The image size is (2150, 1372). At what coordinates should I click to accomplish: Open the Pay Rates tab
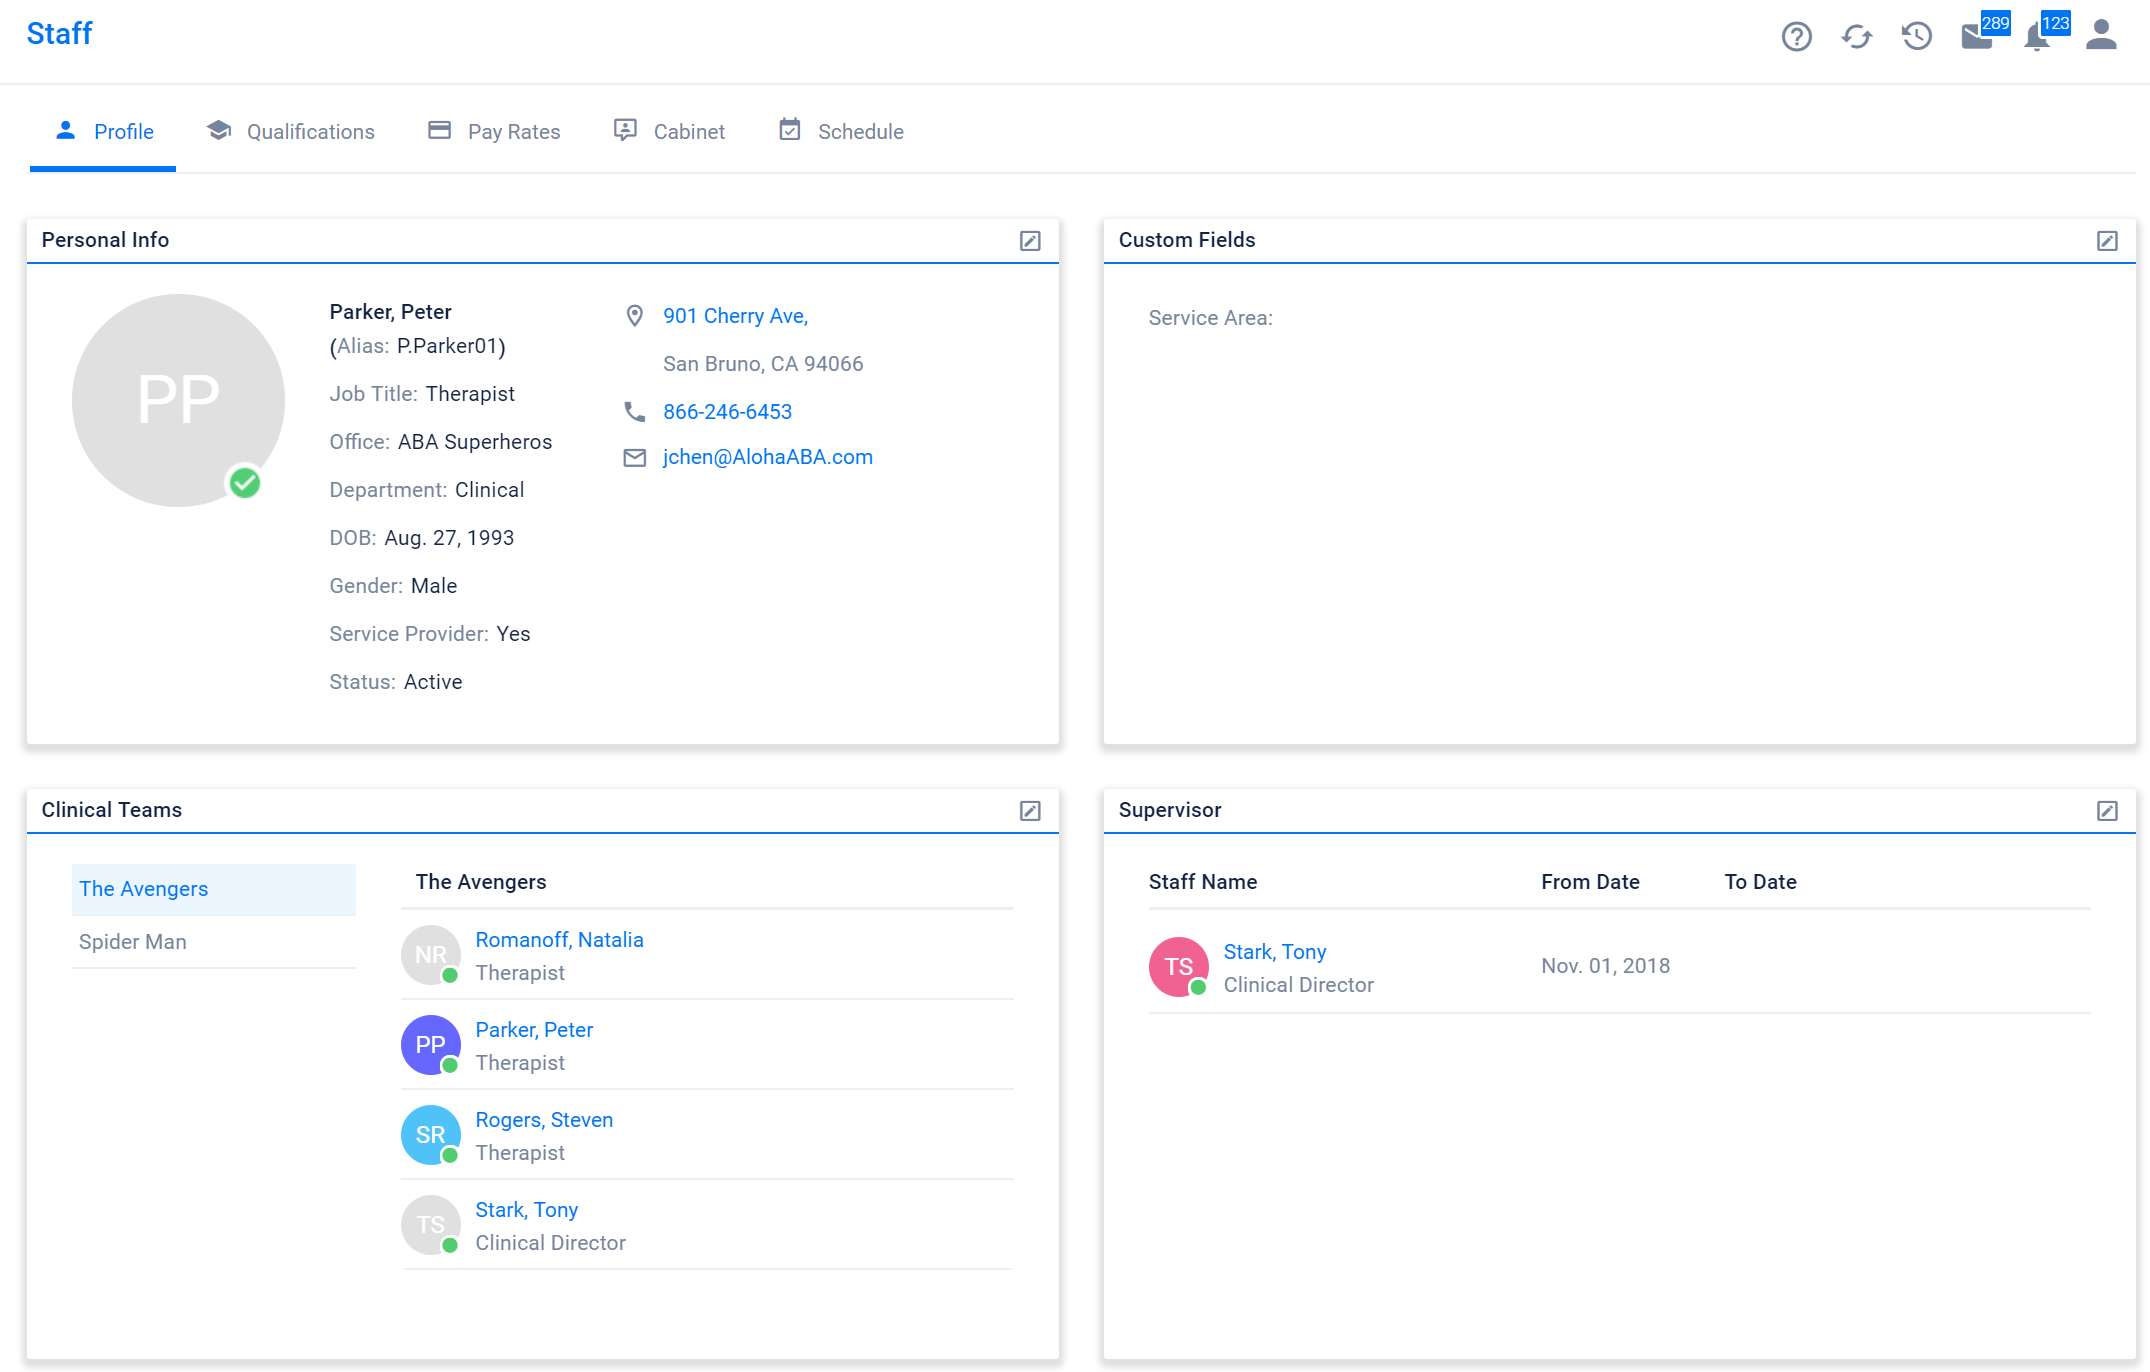[x=494, y=132]
